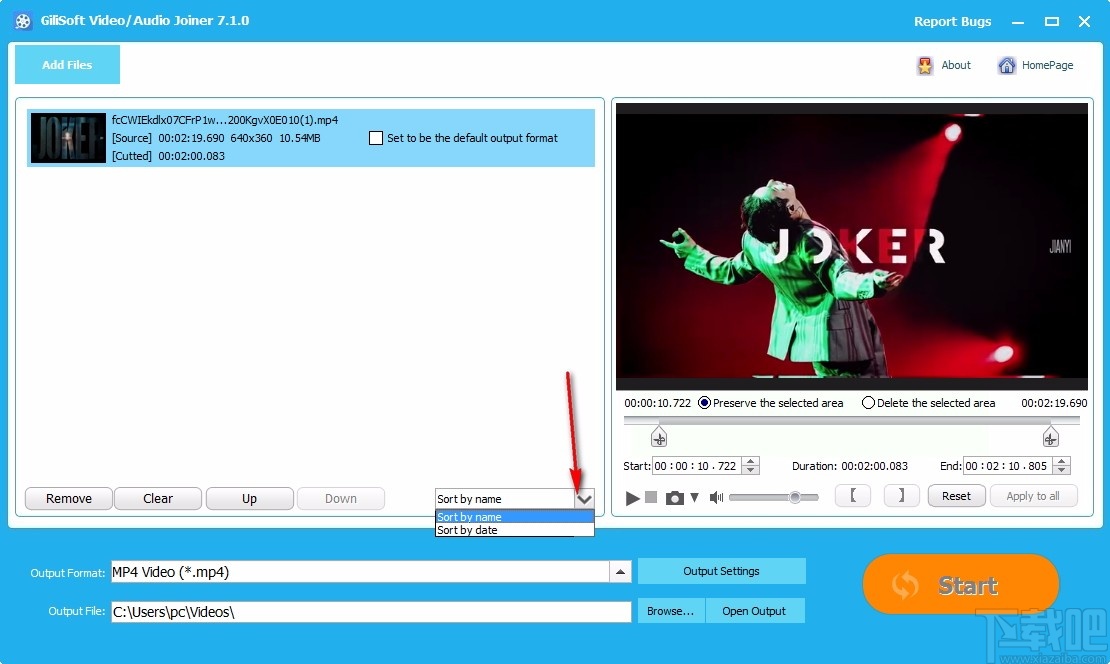Mute the preview audio via speaker icon
This screenshot has width=1110, height=664.
716,496
